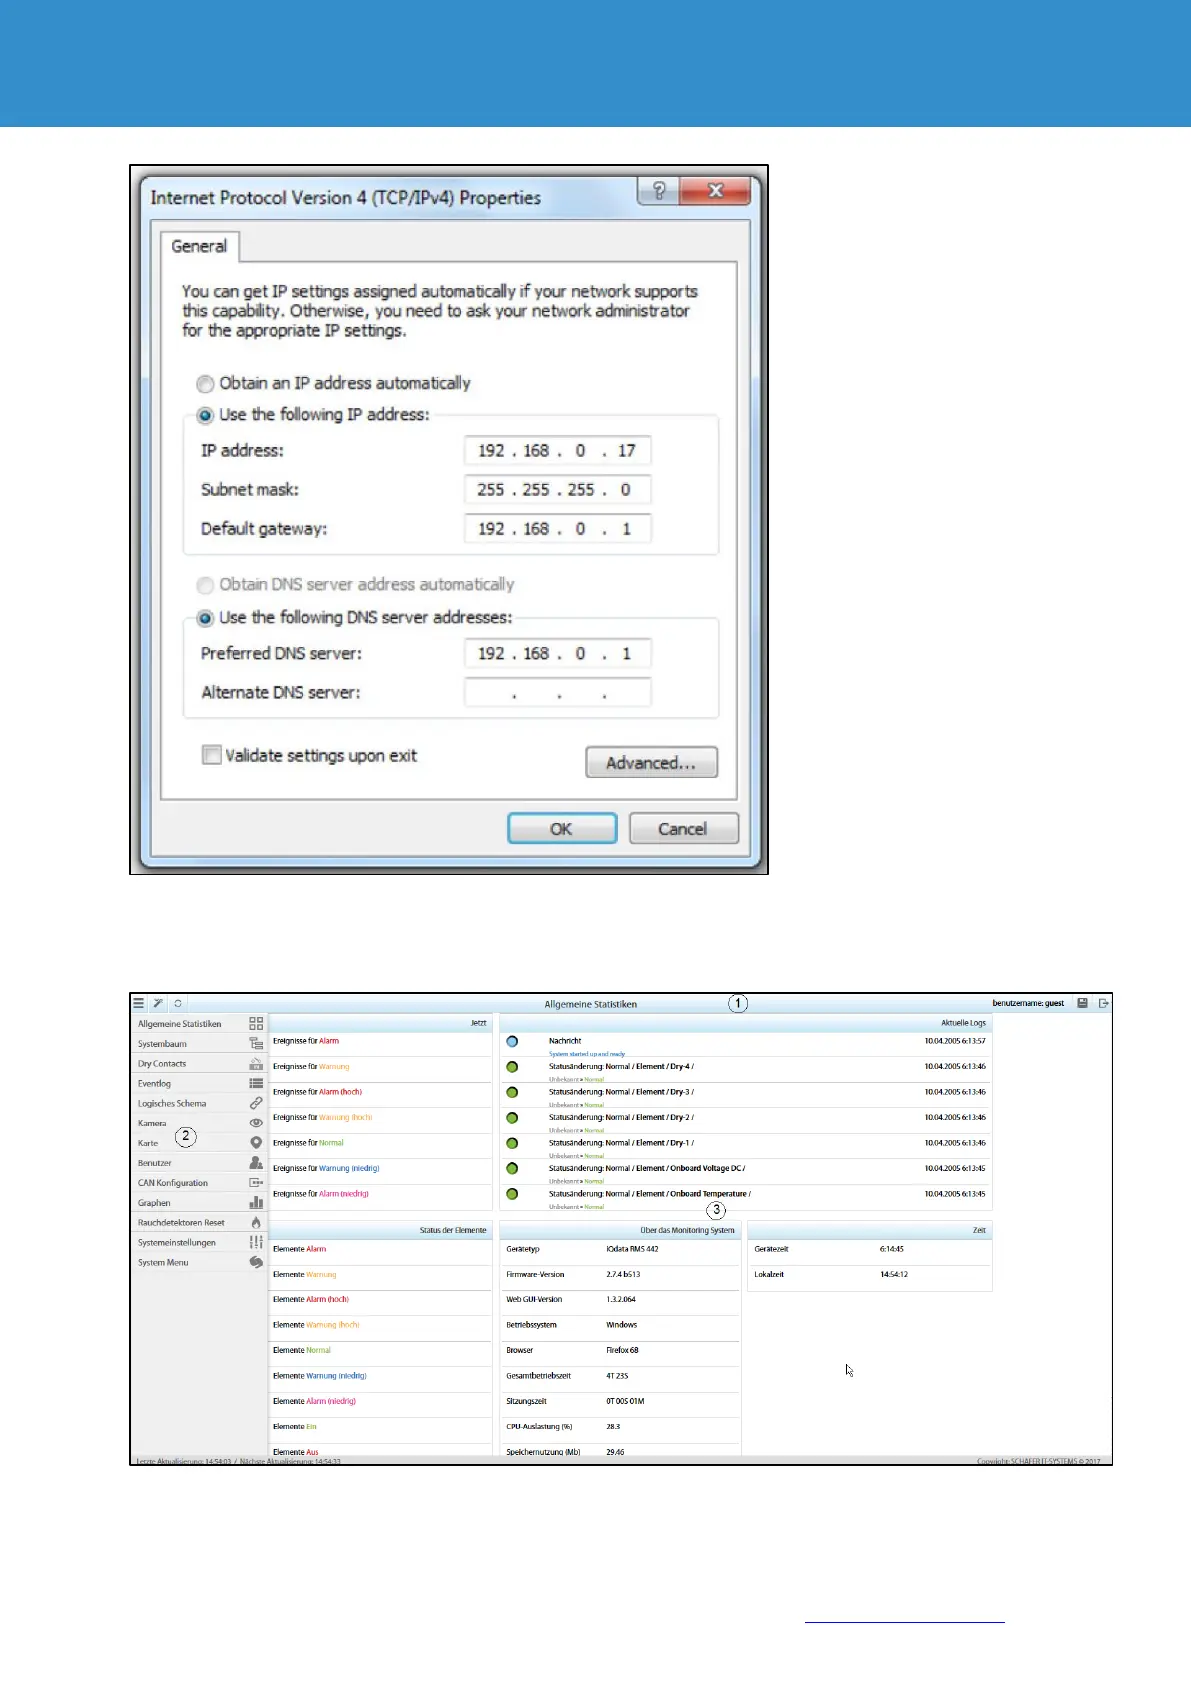The height and width of the screenshot is (1684, 1191).
Task: Click the empty Alternate DNS server field
Action: (x=558, y=693)
